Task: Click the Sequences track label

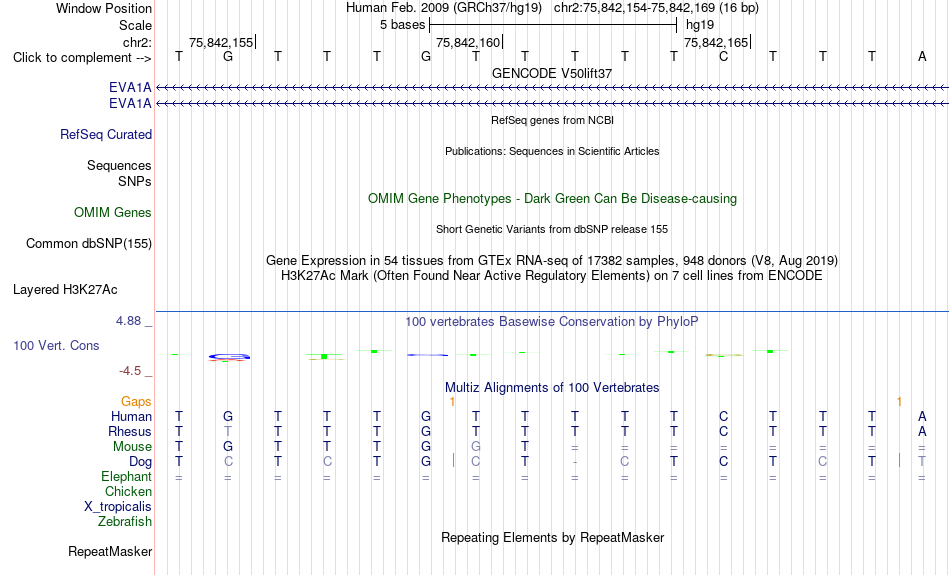Action: (x=119, y=165)
